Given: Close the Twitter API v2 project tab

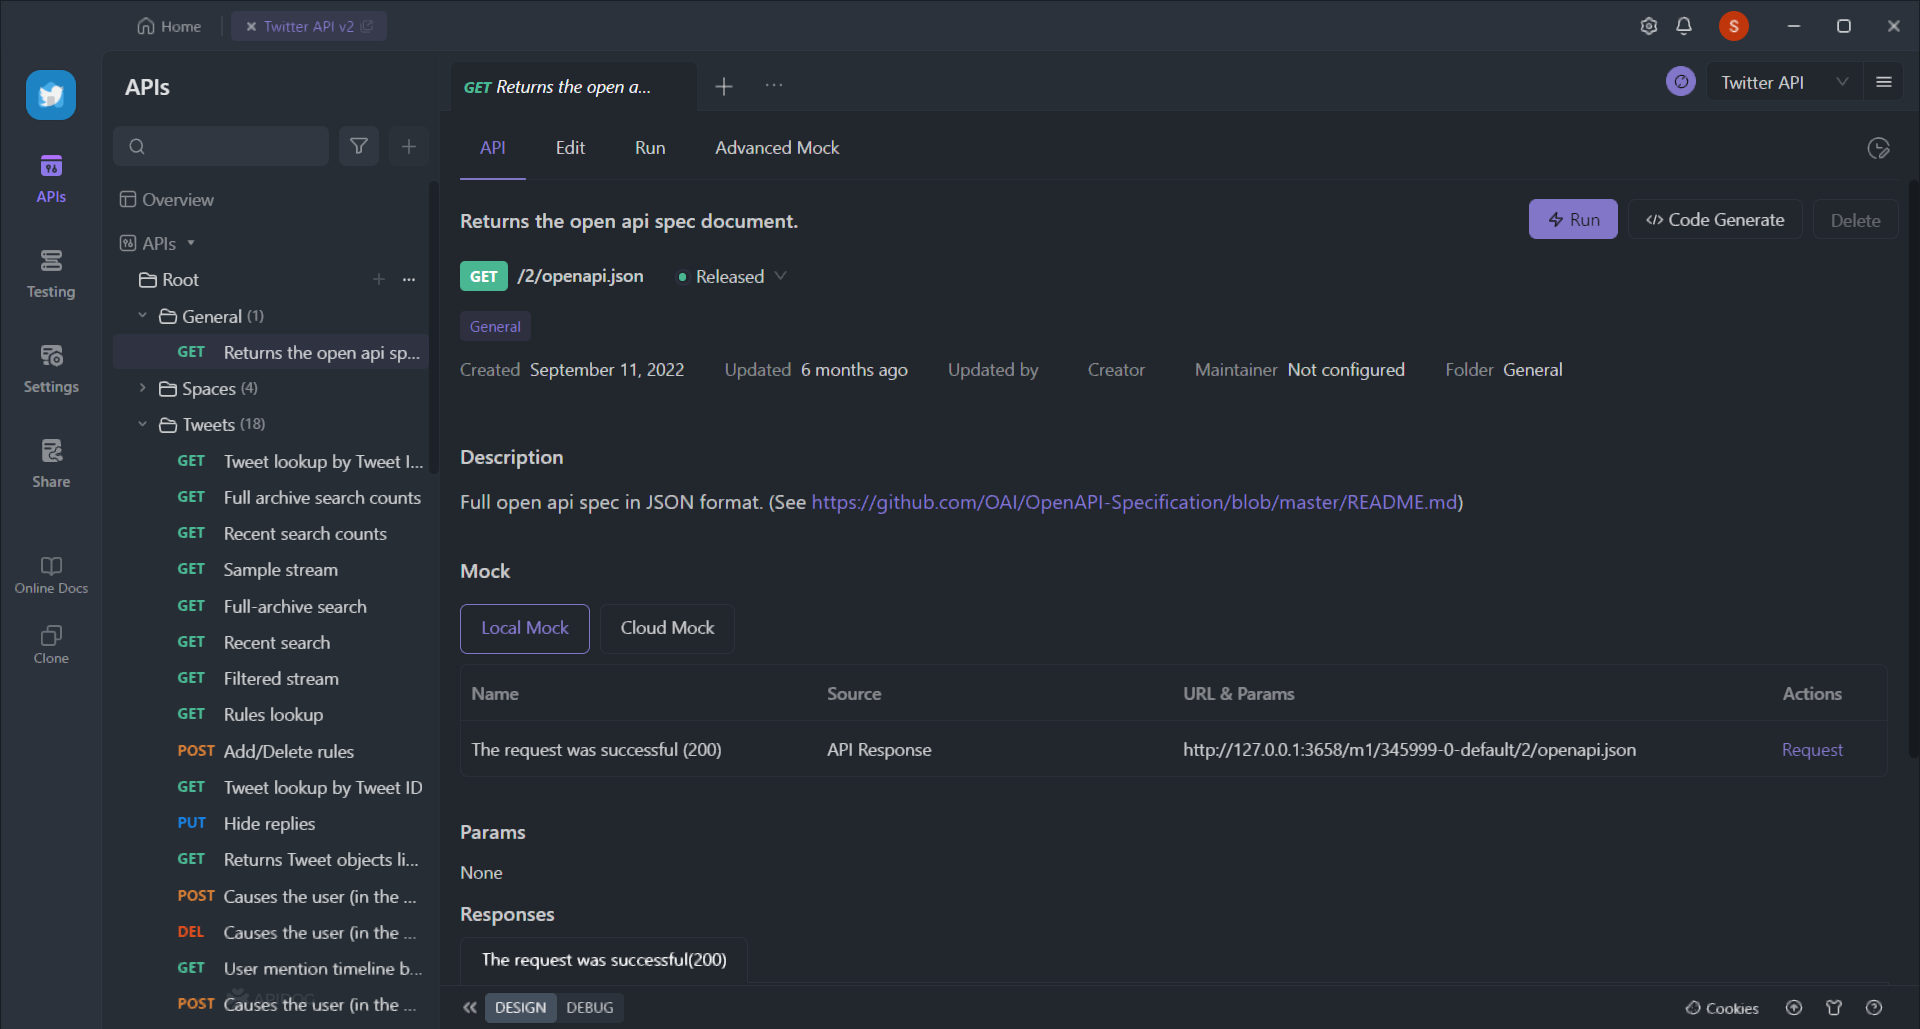Looking at the screenshot, I should coord(251,26).
